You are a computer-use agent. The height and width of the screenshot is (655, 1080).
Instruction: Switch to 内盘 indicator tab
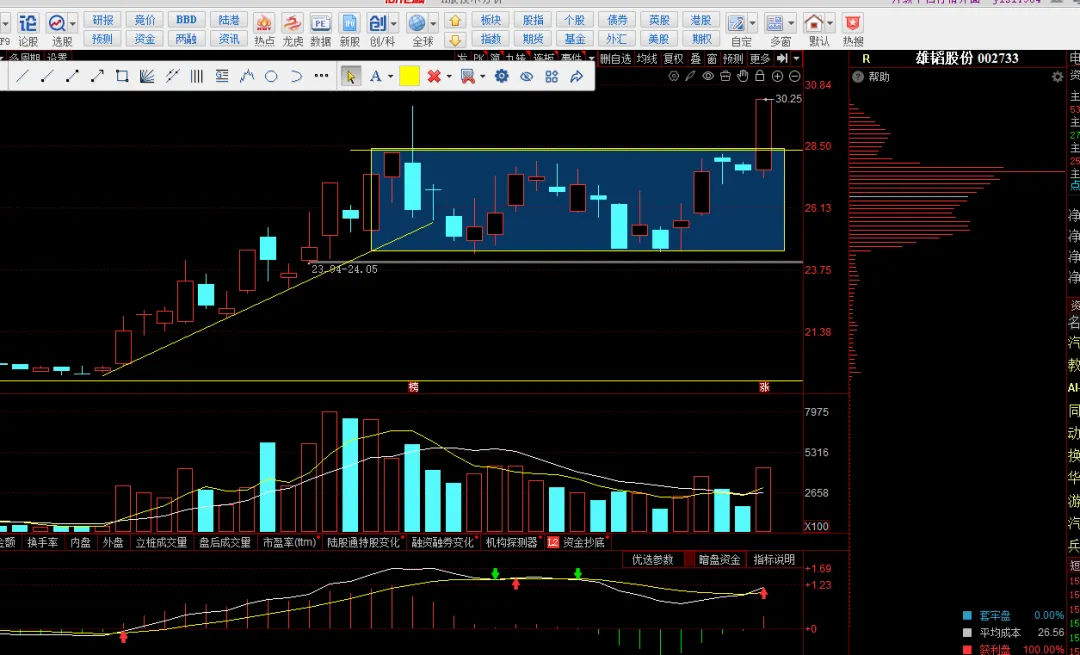[80, 543]
